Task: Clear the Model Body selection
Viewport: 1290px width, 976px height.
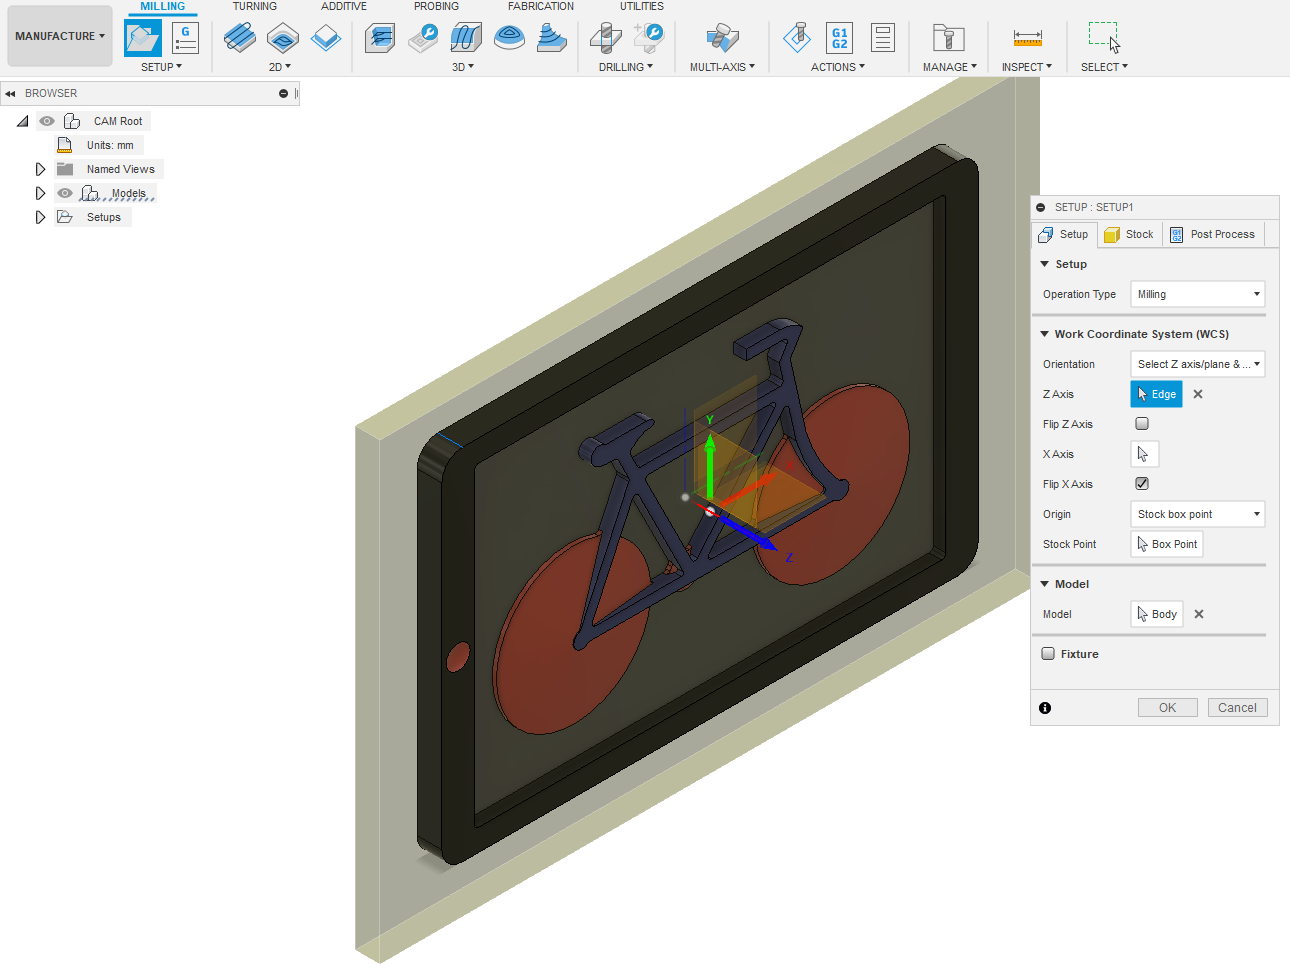Action: [x=1199, y=614]
